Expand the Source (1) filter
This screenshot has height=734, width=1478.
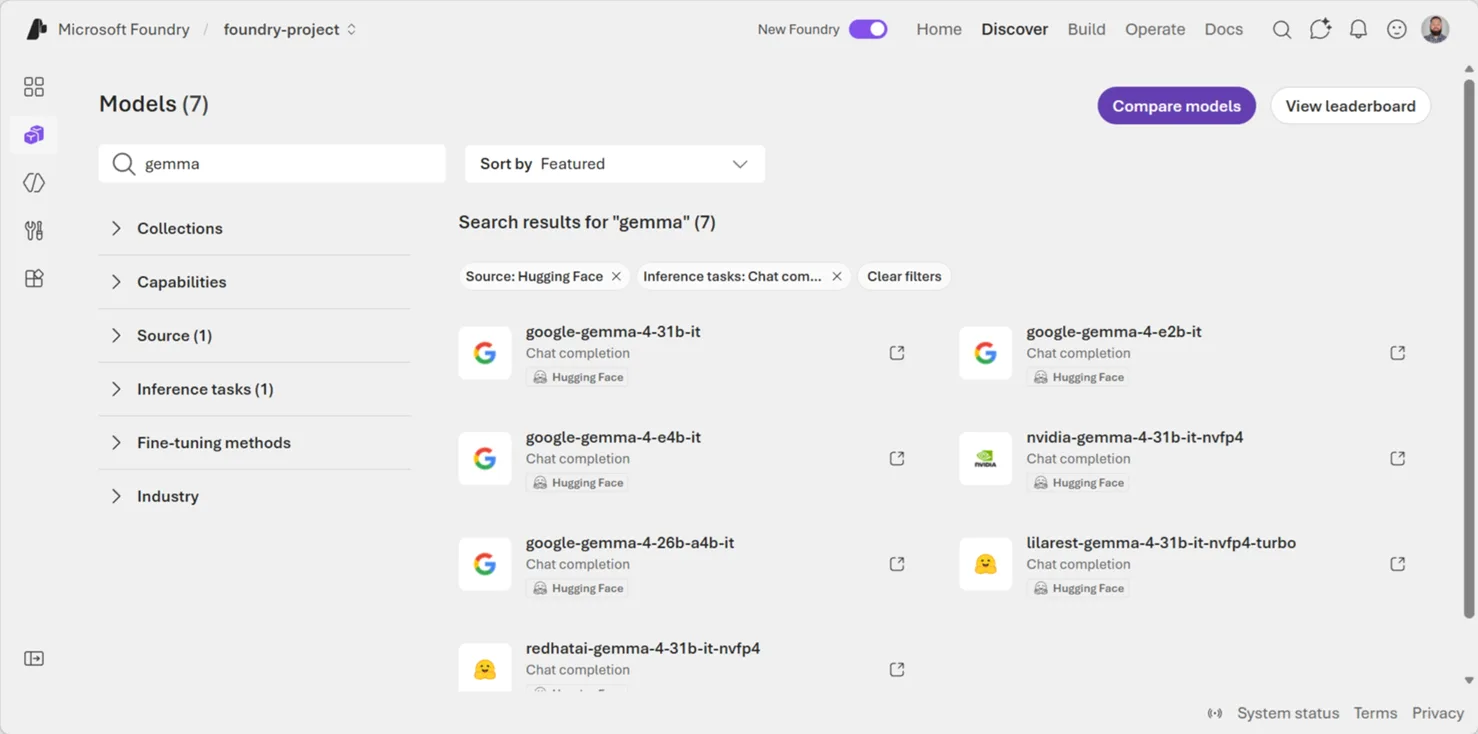point(255,335)
